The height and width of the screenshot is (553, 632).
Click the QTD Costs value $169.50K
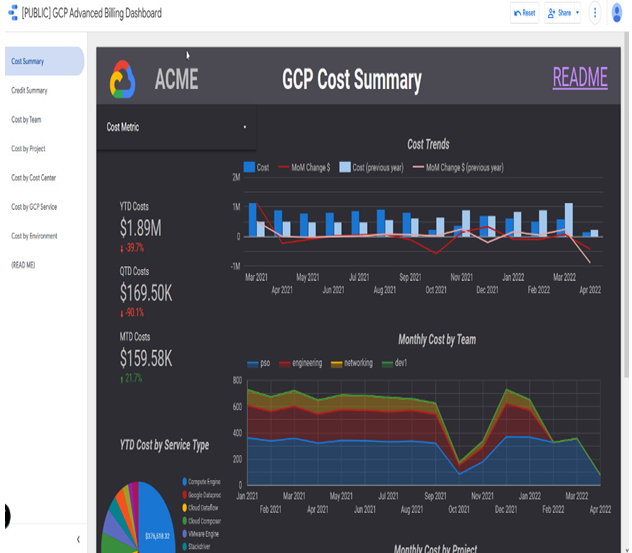click(x=146, y=293)
